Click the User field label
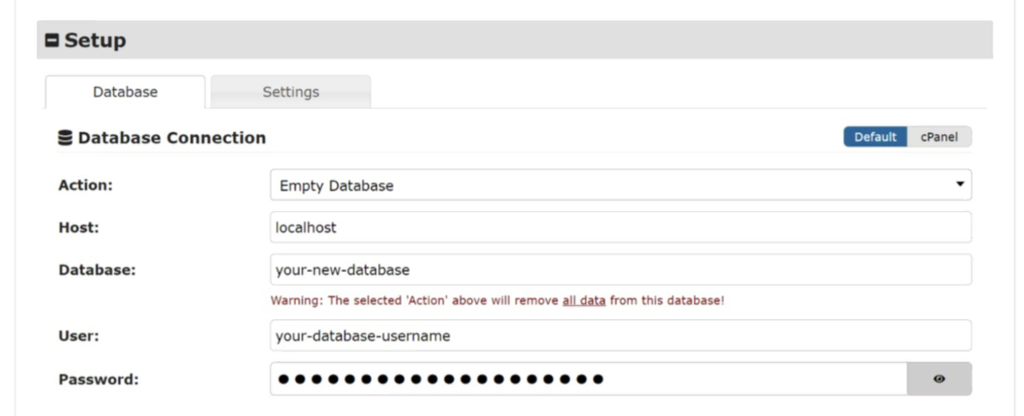This screenshot has height=416, width=1024. tap(79, 336)
